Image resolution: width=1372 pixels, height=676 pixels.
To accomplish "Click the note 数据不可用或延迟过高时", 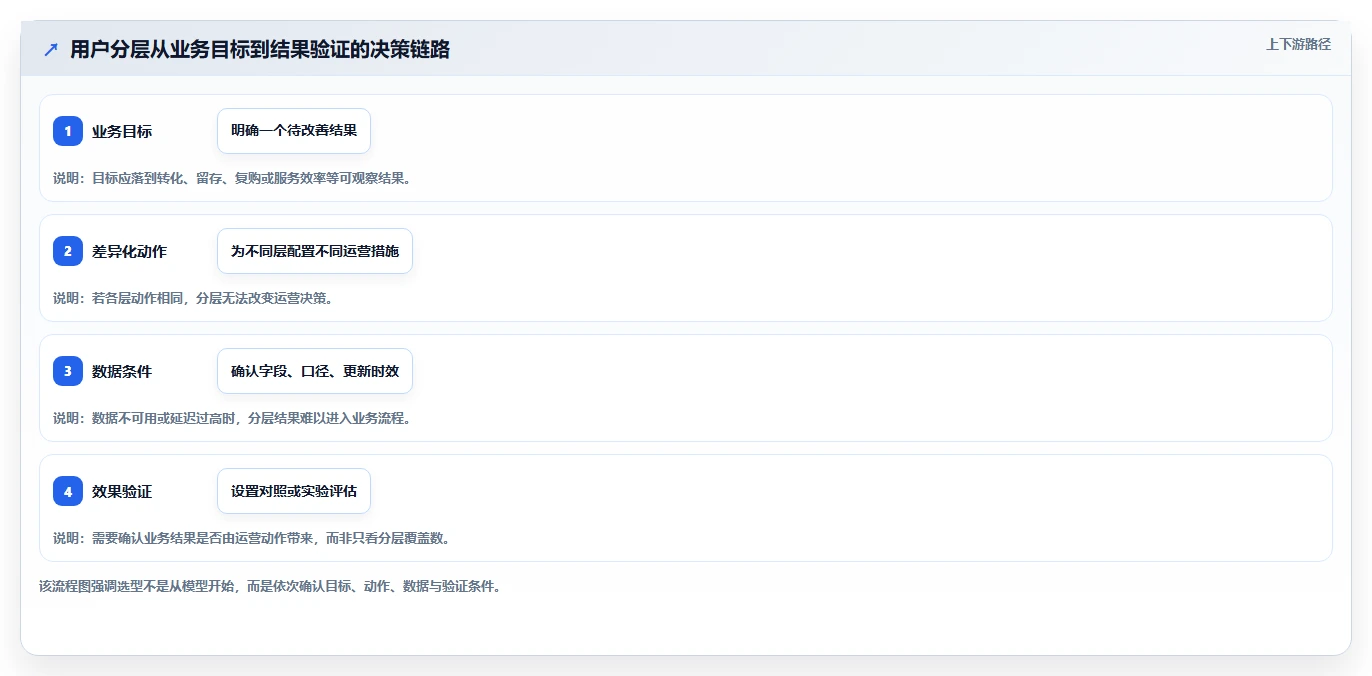I will pyautogui.click(x=232, y=418).
